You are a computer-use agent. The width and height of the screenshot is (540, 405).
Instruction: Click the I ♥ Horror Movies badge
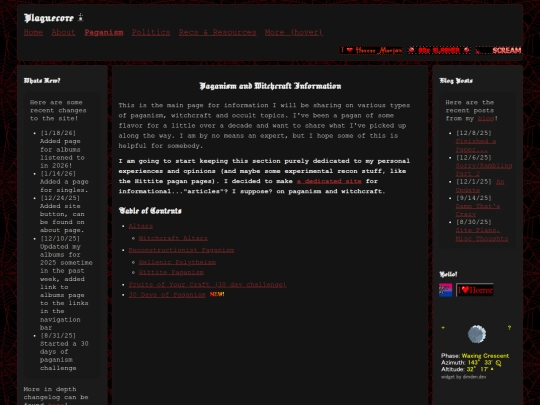(371, 50)
